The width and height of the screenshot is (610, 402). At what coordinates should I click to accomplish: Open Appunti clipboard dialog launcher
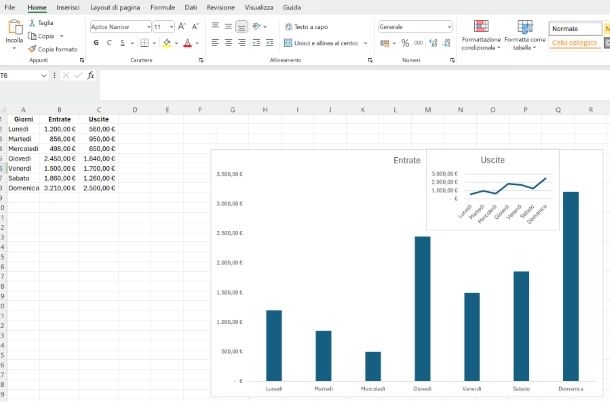tap(82, 60)
